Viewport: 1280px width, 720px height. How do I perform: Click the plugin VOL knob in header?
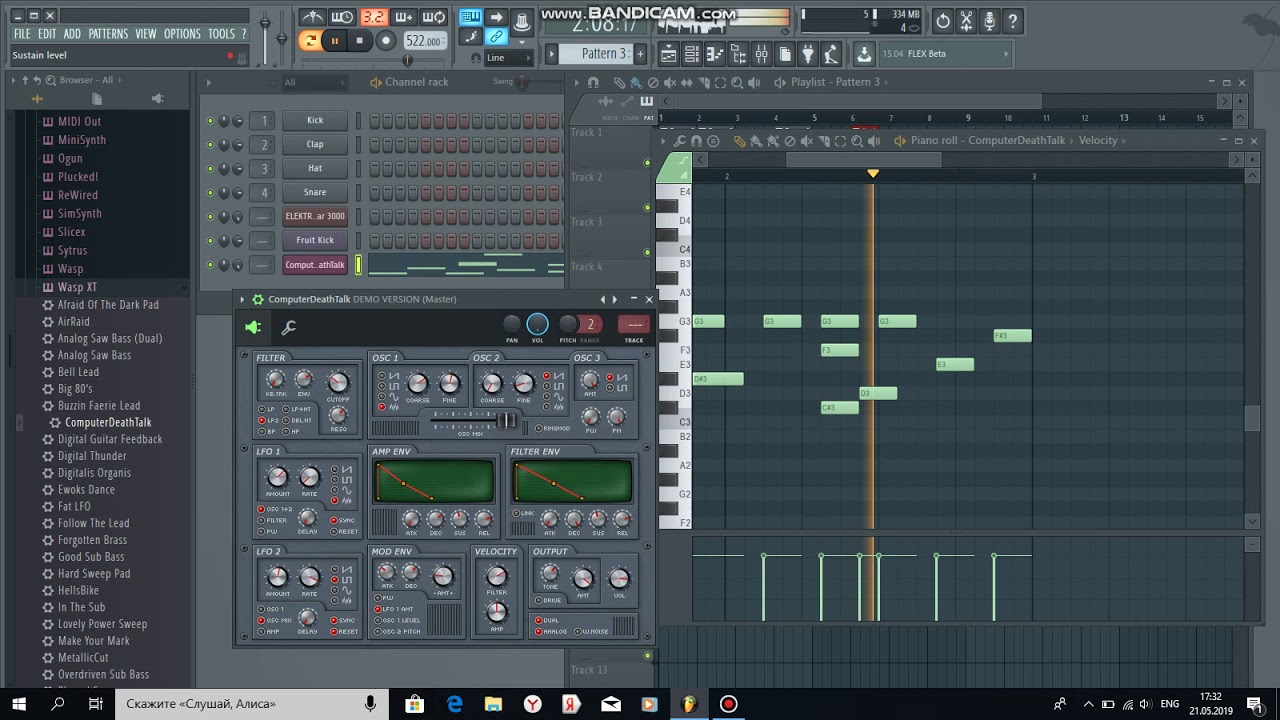pos(538,324)
